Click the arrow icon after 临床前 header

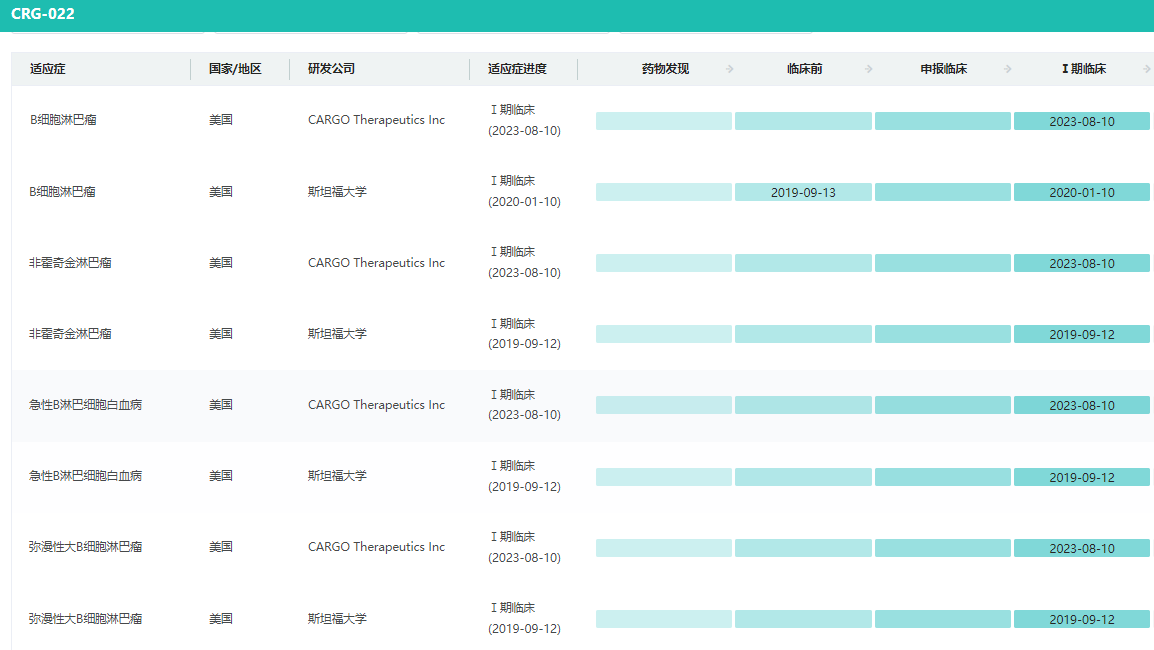pyautogui.click(x=868, y=68)
